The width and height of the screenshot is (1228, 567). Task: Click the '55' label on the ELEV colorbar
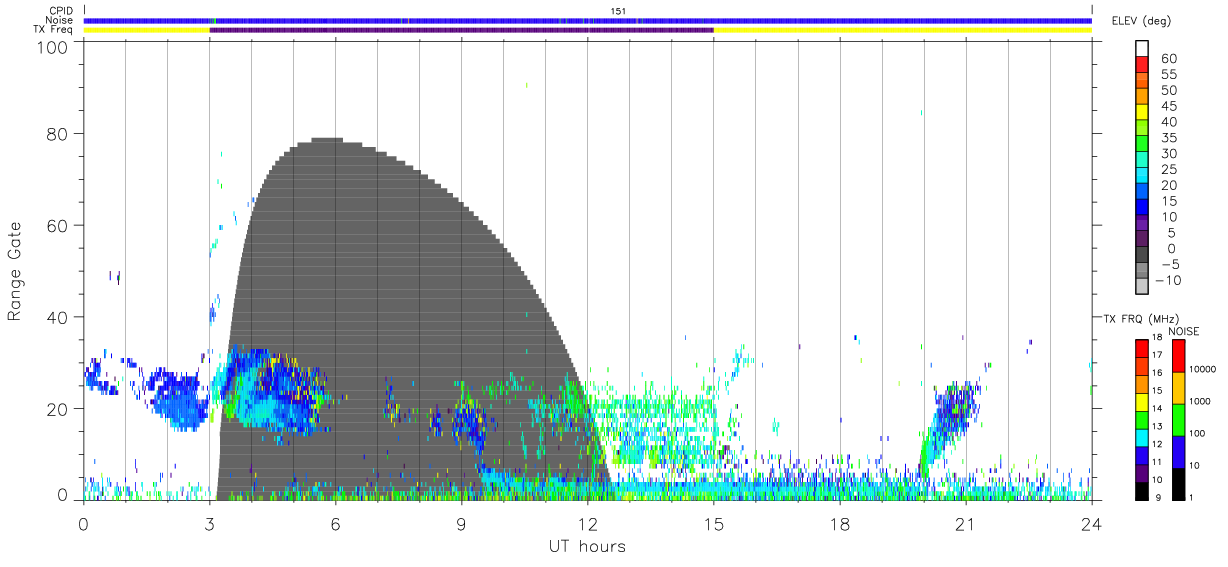(x=1169, y=75)
